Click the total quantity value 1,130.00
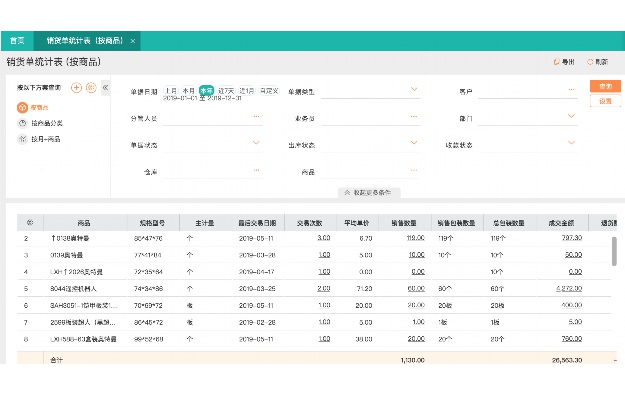625x395 pixels. point(413,360)
